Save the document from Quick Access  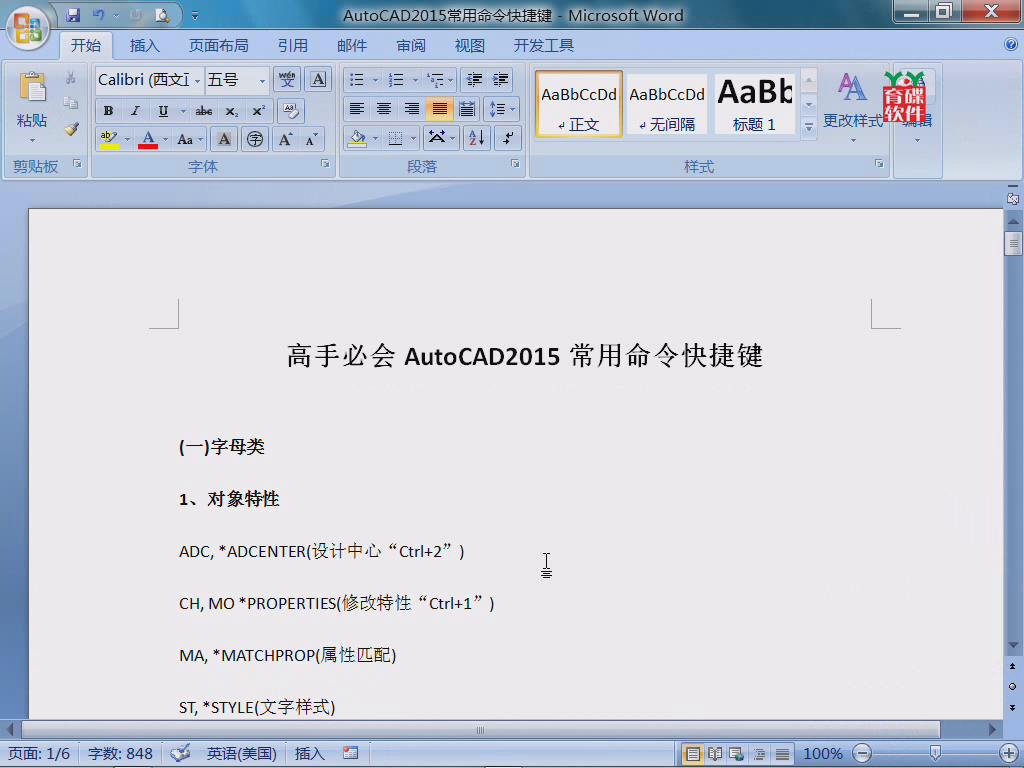tap(73, 14)
